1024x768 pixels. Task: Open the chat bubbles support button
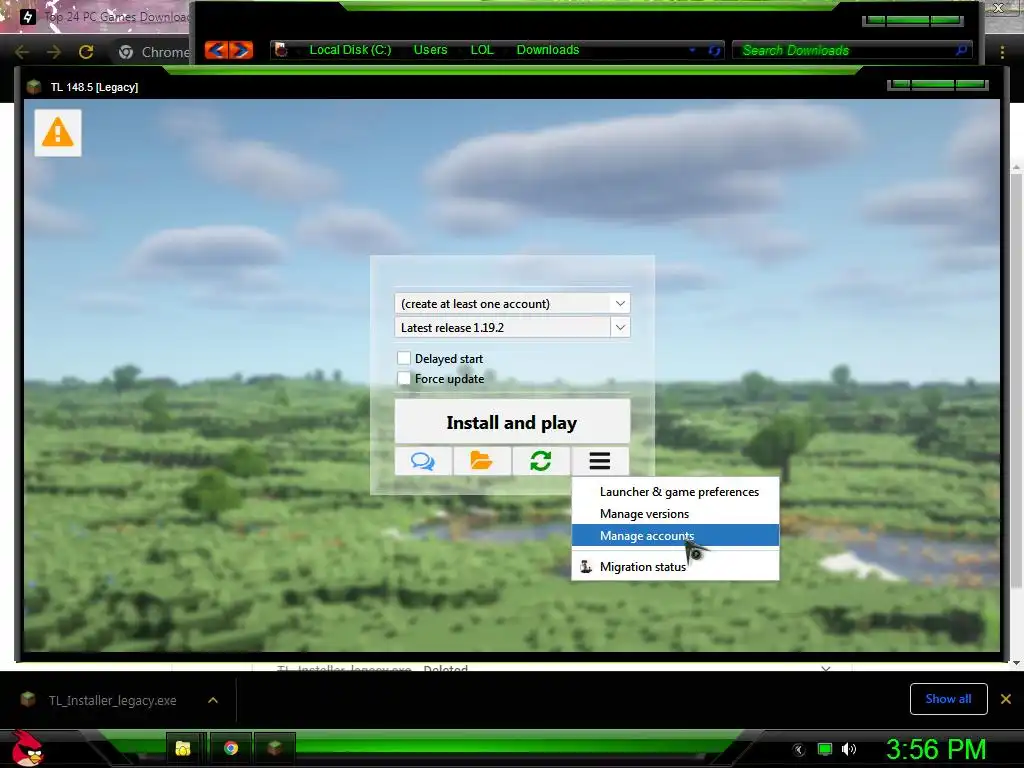click(423, 461)
